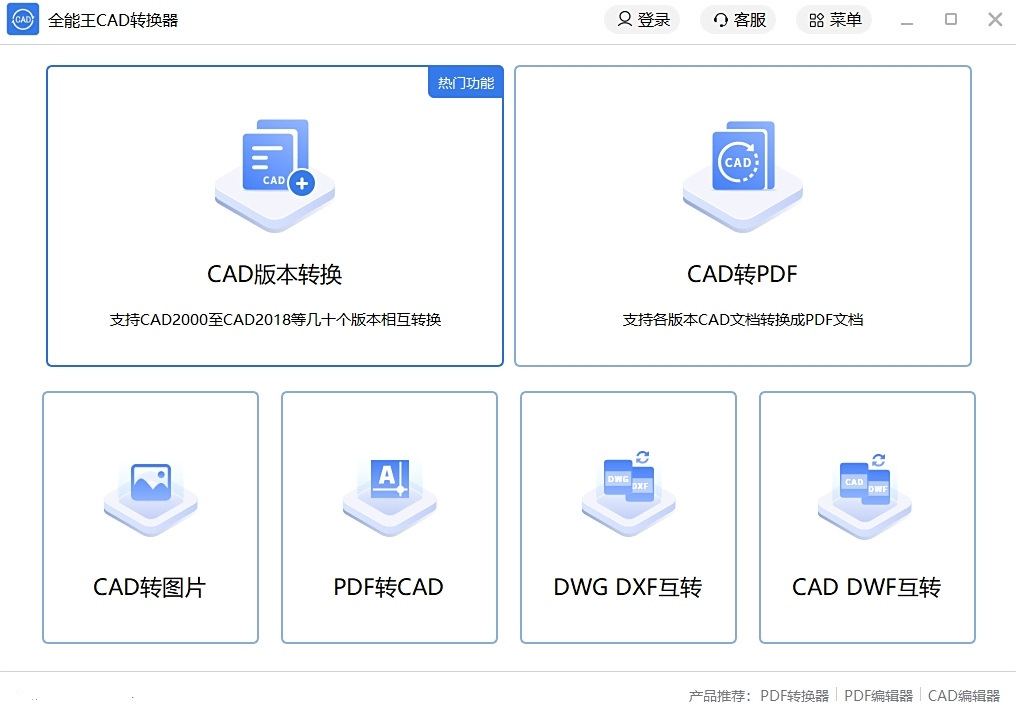Image resolution: width=1016 pixels, height=711 pixels.
Task: Choose the CAD DWF互转 label
Action: 867,587
